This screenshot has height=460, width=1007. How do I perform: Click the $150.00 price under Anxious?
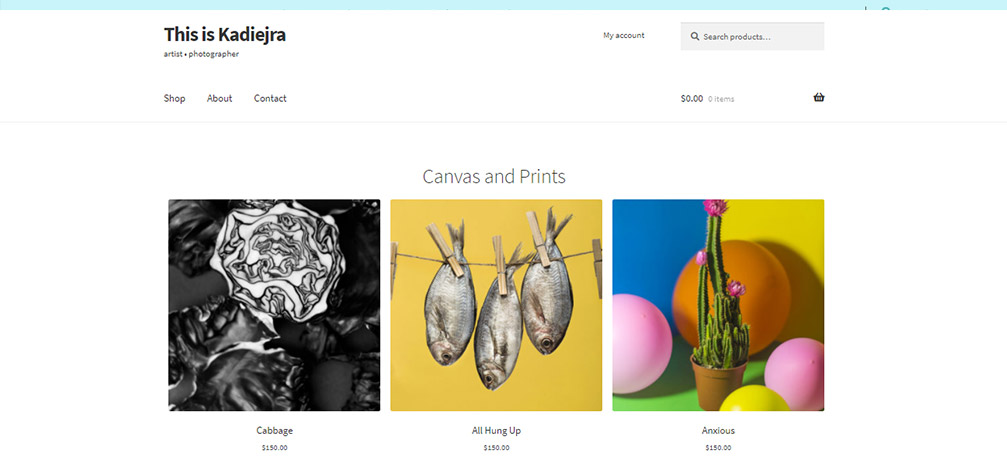tap(718, 448)
